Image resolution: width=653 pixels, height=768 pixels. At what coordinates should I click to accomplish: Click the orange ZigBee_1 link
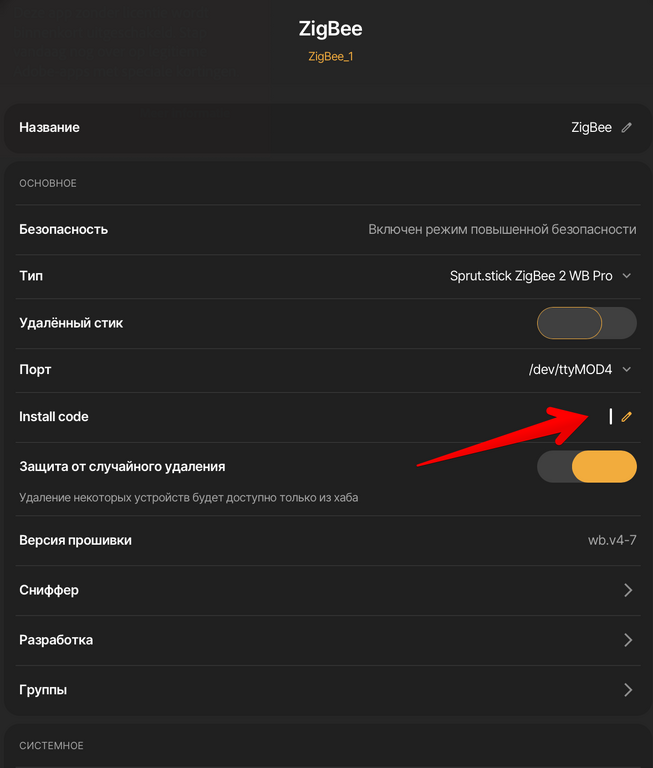click(x=330, y=57)
